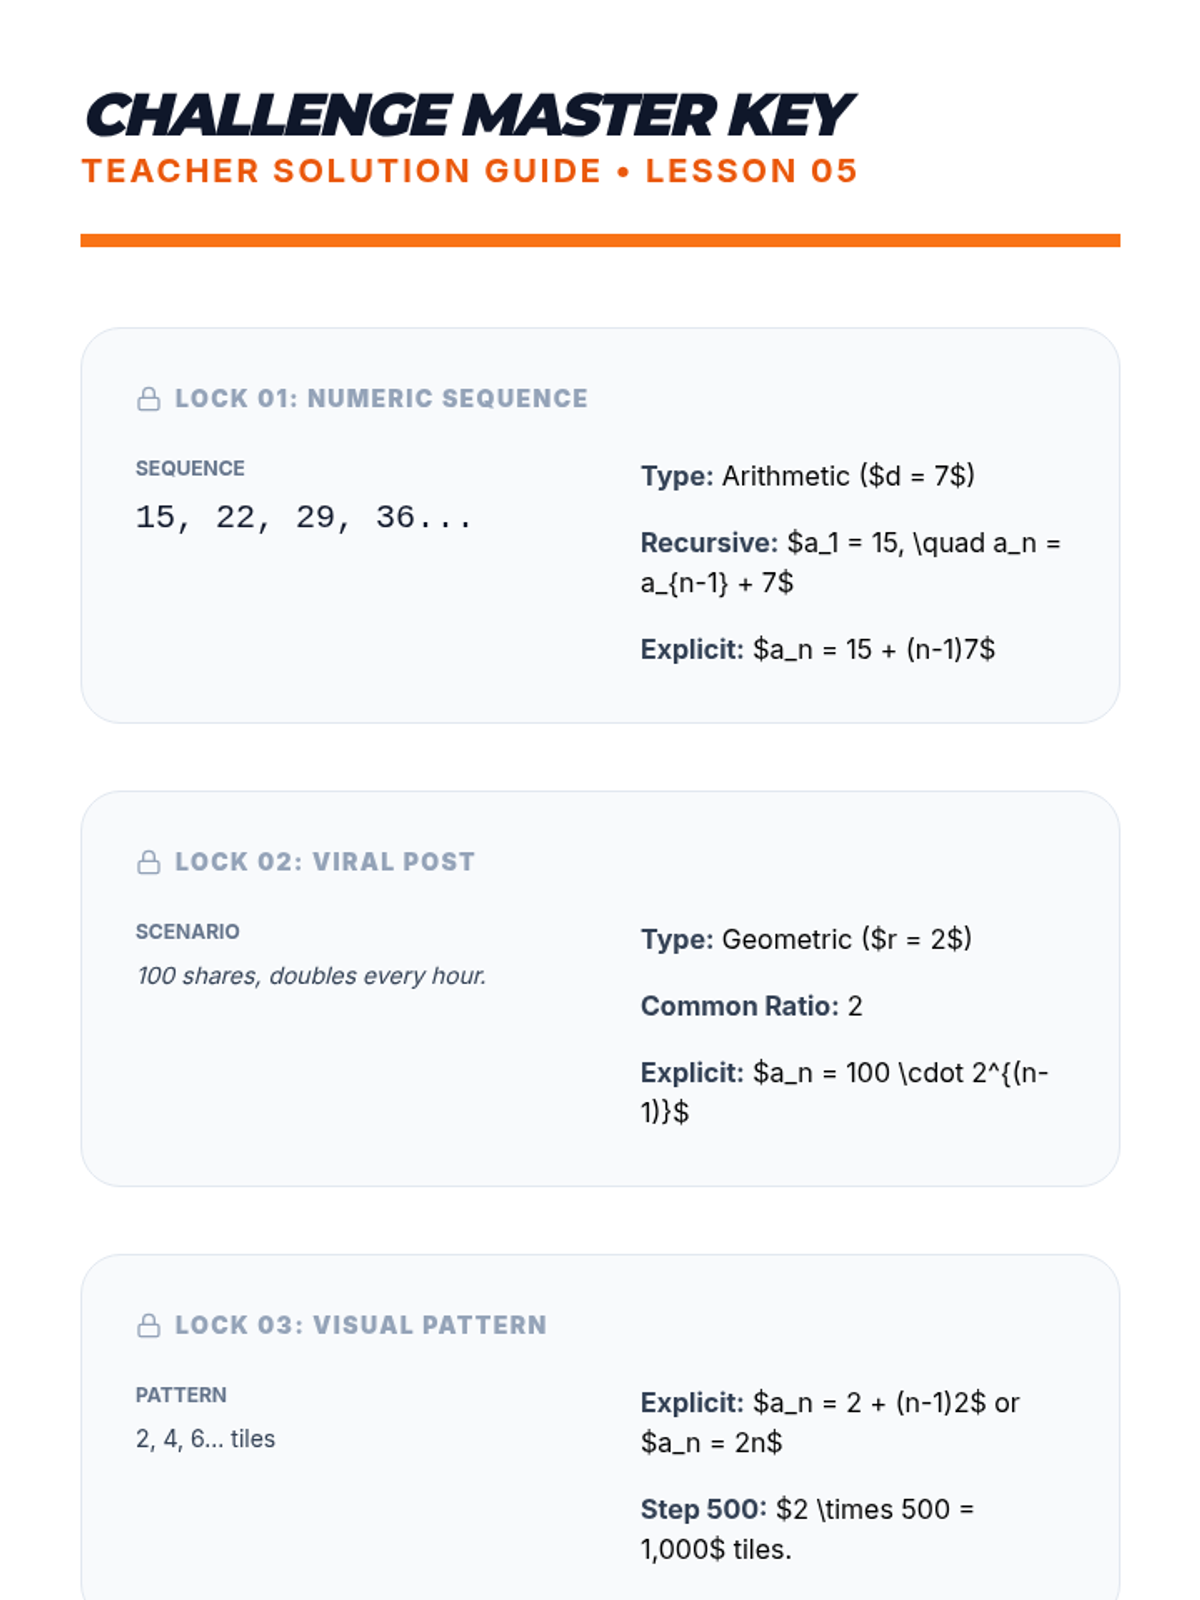The width and height of the screenshot is (1200, 1600).
Task: Click the lock icon beside Lock 01
Action: (x=148, y=399)
